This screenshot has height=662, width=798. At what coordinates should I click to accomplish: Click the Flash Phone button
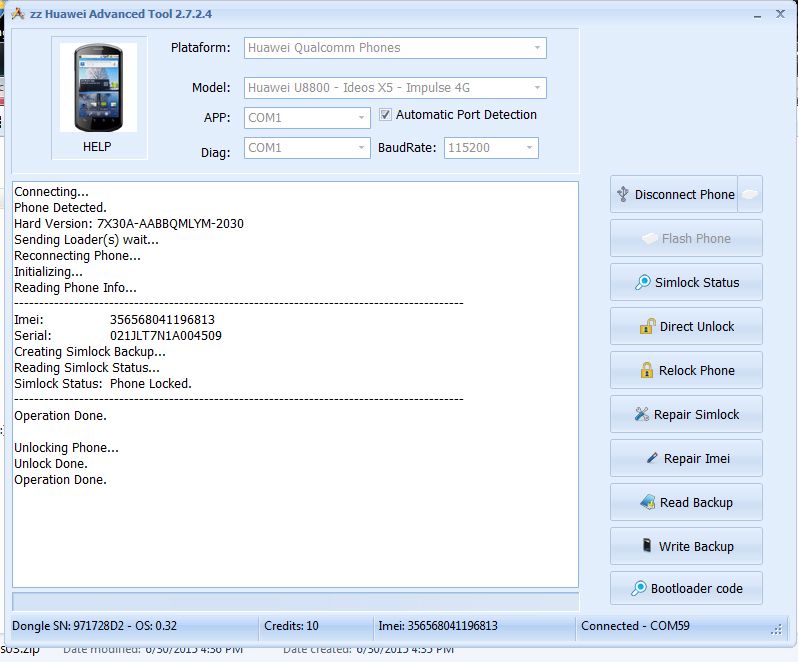point(686,238)
